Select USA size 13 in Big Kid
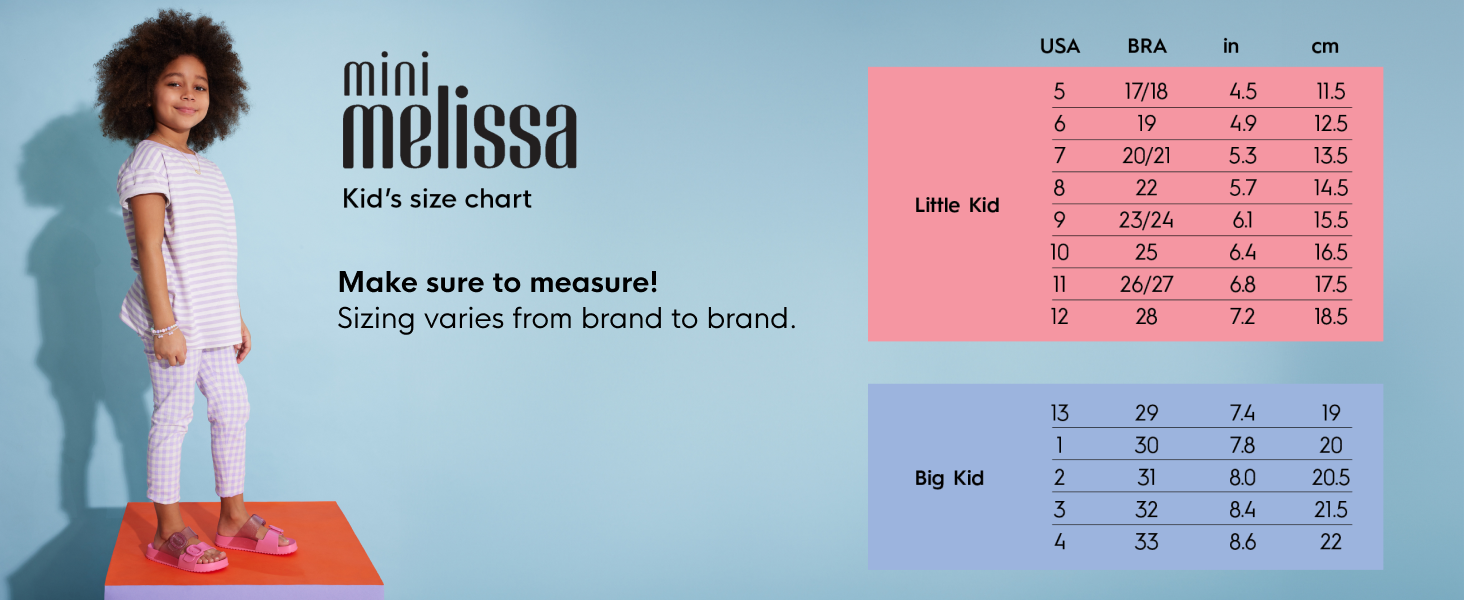The image size is (1464, 600). tap(1060, 413)
